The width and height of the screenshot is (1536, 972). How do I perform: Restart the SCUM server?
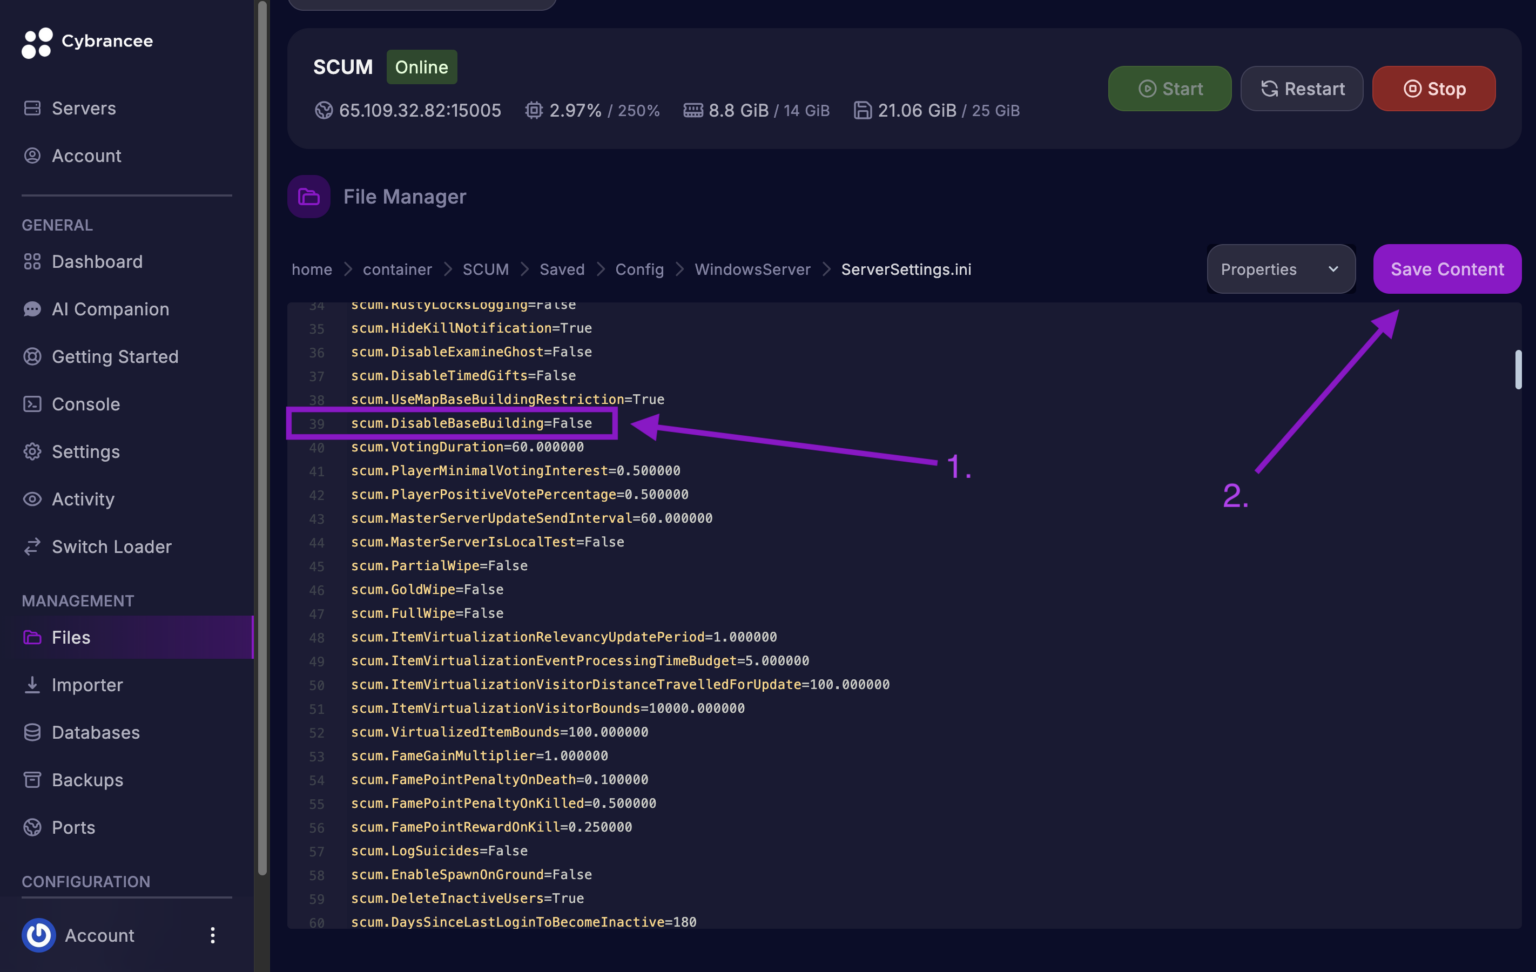point(1301,89)
